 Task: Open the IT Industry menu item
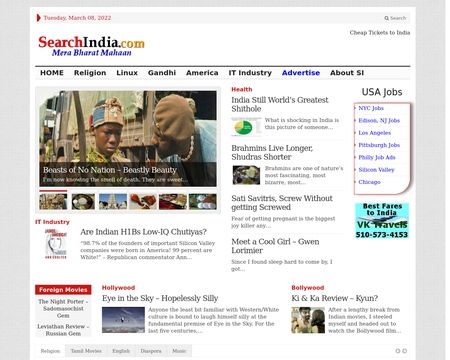tap(250, 73)
